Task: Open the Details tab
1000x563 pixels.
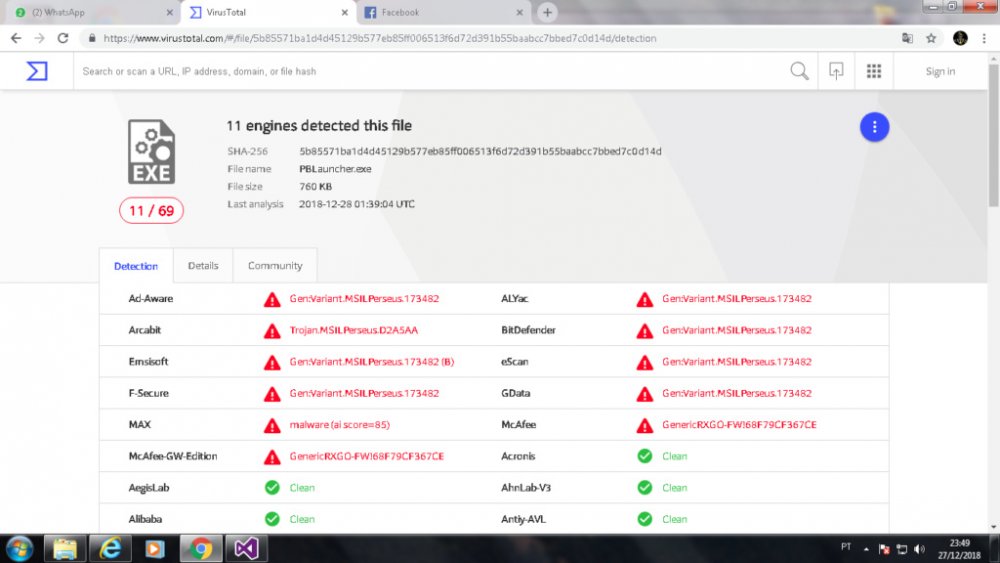Action: [203, 265]
